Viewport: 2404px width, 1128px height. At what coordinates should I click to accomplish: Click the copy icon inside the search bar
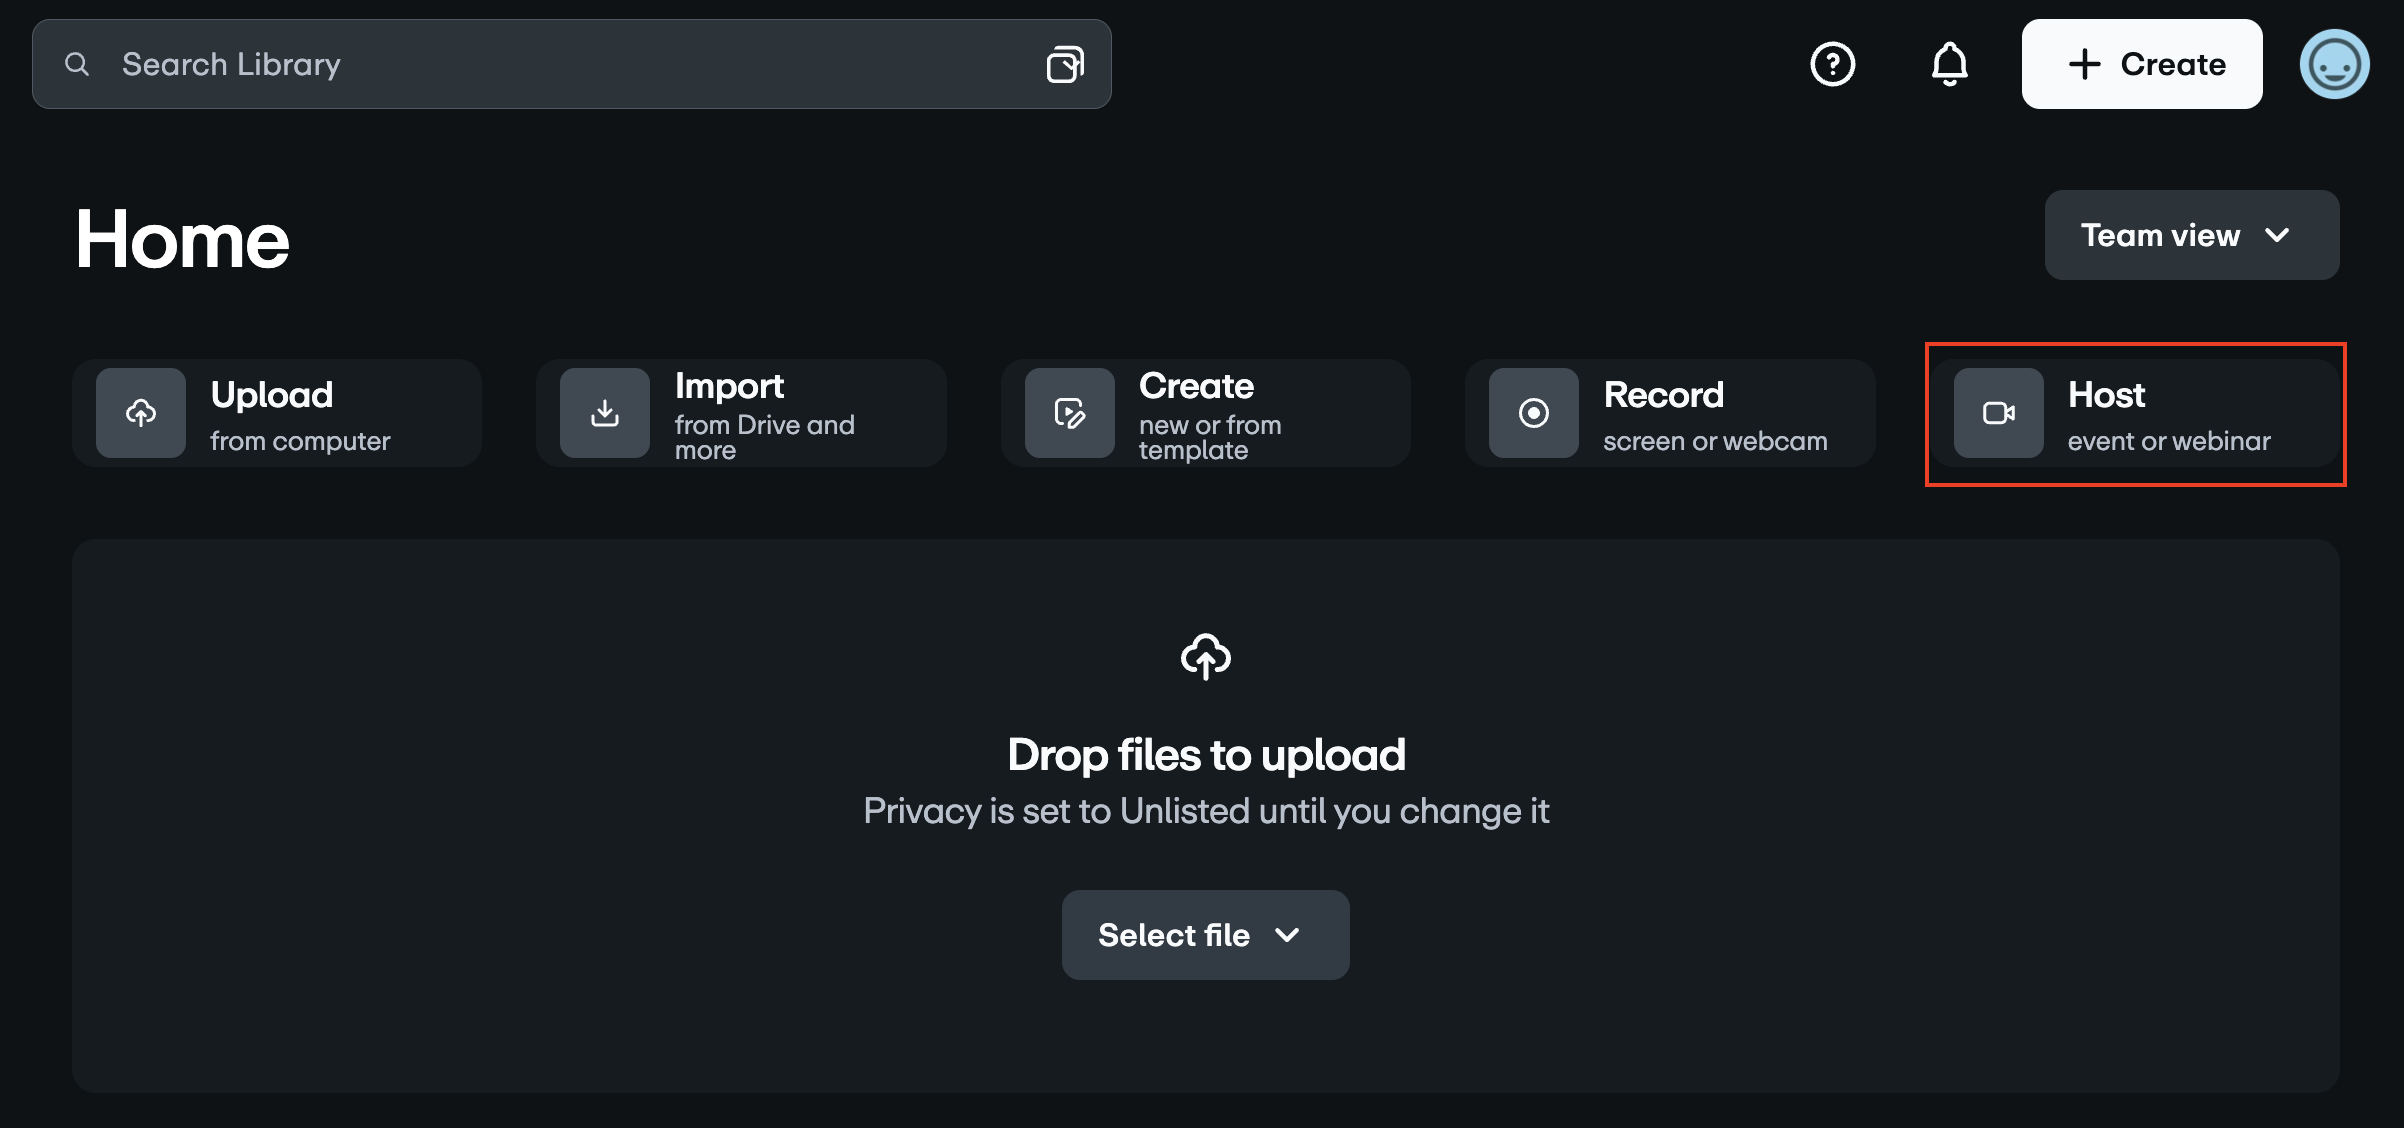click(1064, 63)
